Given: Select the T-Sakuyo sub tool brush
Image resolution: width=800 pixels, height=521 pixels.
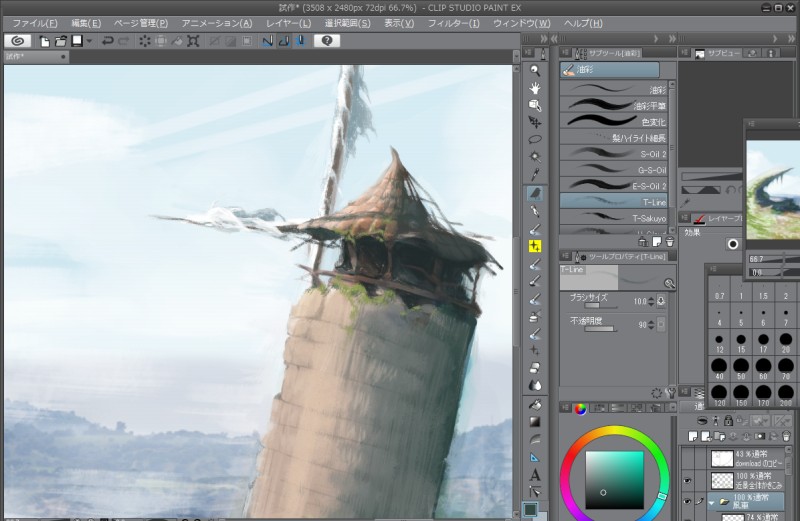Looking at the screenshot, I should pos(614,218).
